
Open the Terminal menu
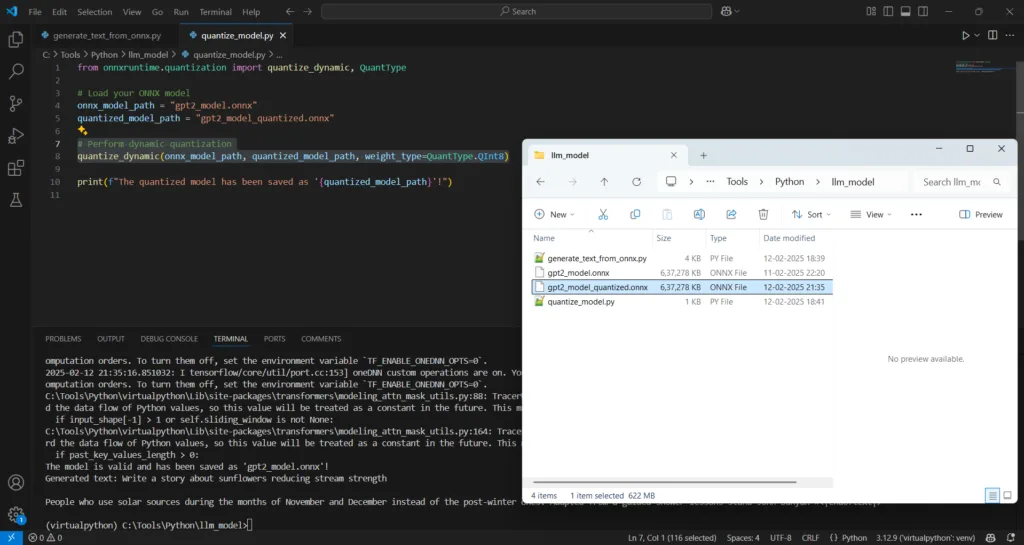(x=216, y=12)
